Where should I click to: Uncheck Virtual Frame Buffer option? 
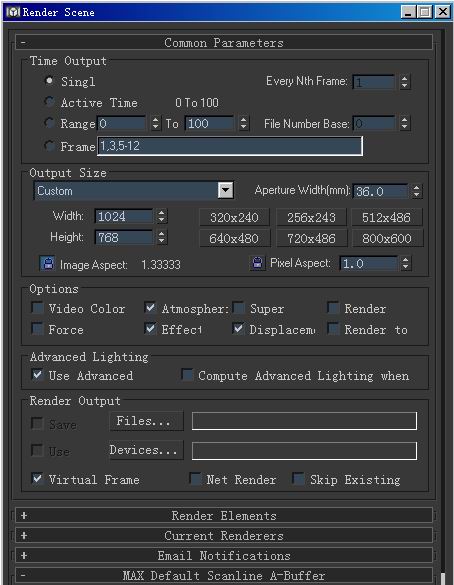(37, 479)
